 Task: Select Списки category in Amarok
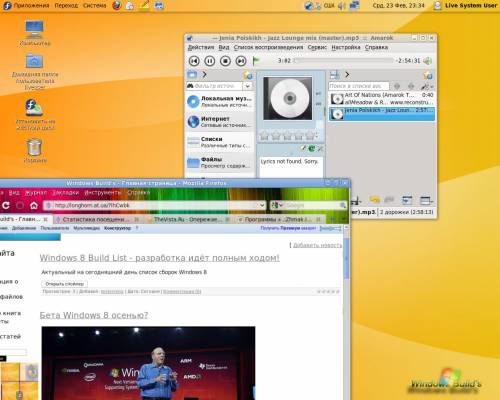point(220,142)
